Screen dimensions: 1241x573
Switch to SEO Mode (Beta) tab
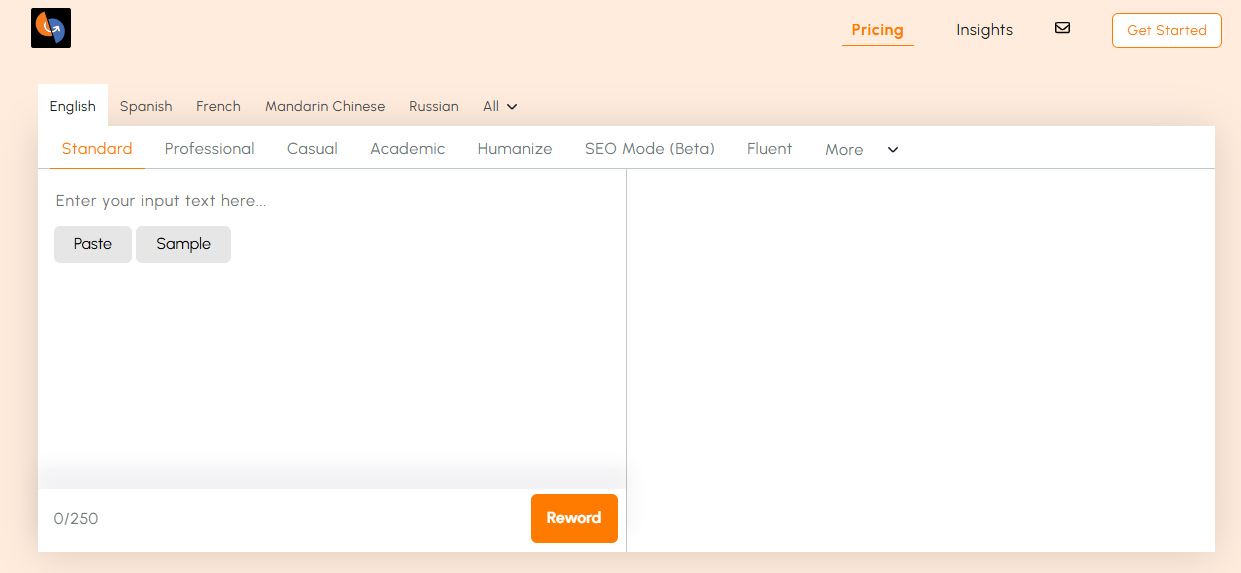pos(650,149)
